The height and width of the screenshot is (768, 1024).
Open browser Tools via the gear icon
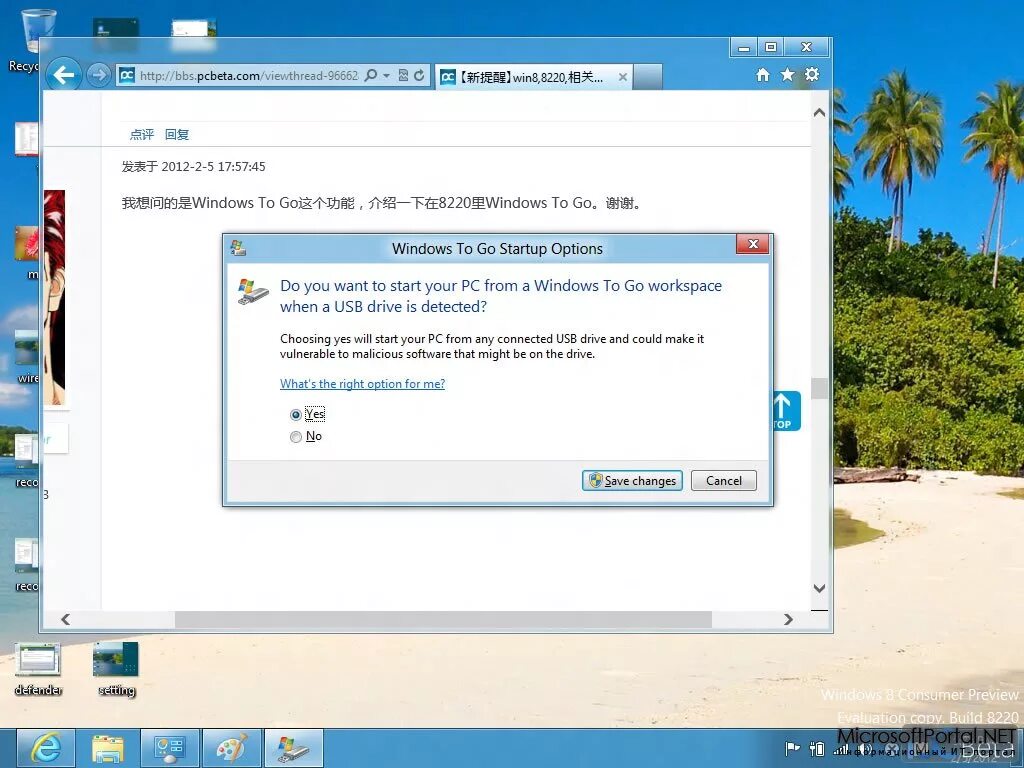[812, 75]
